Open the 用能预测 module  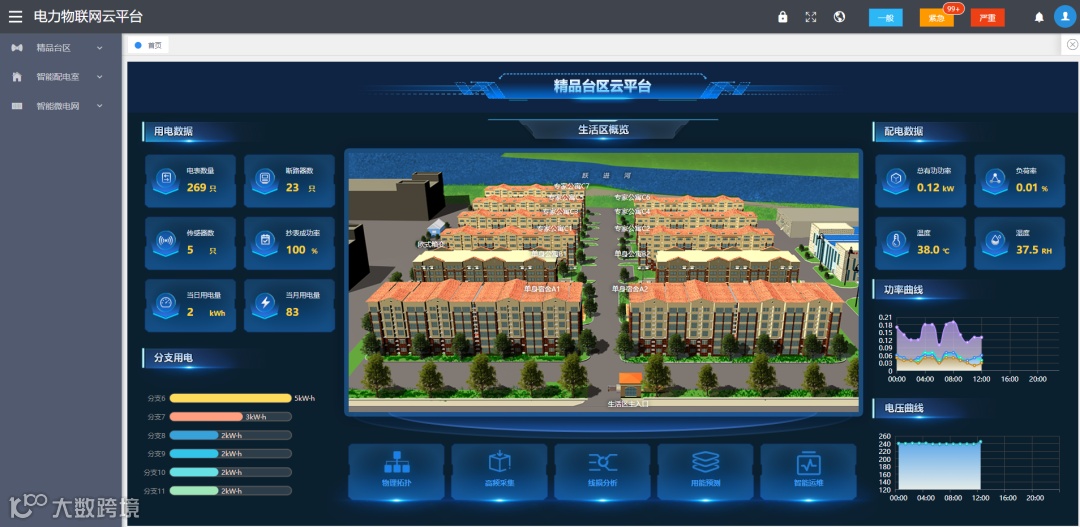tap(705, 472)
